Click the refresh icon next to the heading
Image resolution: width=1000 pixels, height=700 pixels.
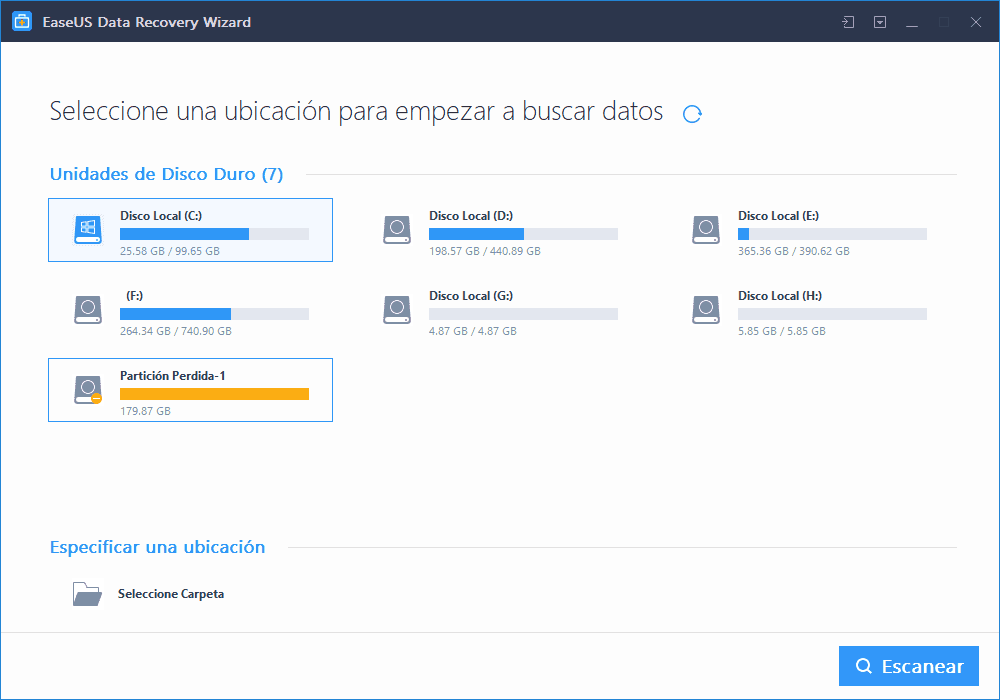(x=691, y=114)
